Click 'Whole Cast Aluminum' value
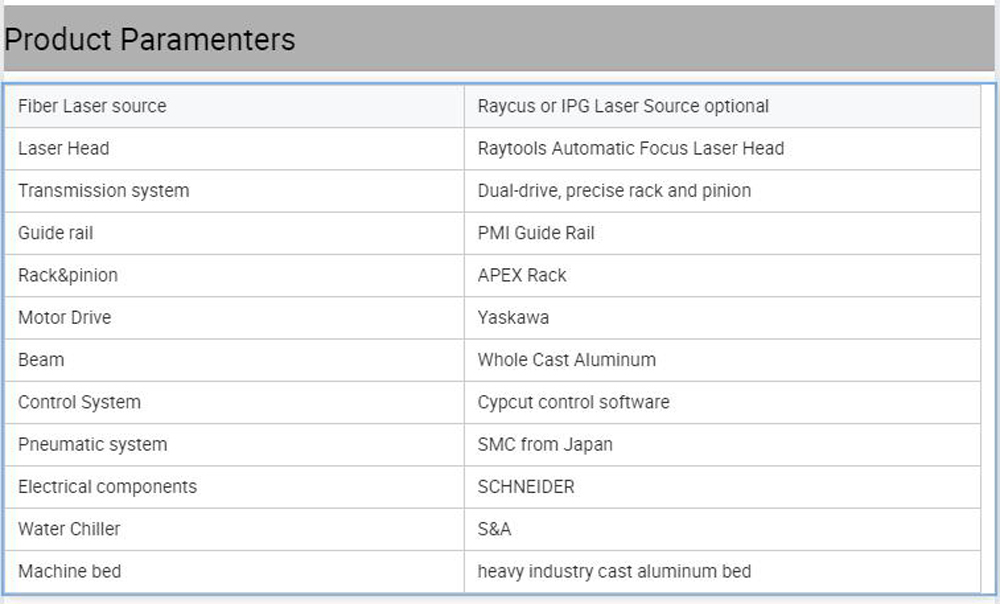The image size is (1000, 604). pyautogui.click(x=566, y=360)
